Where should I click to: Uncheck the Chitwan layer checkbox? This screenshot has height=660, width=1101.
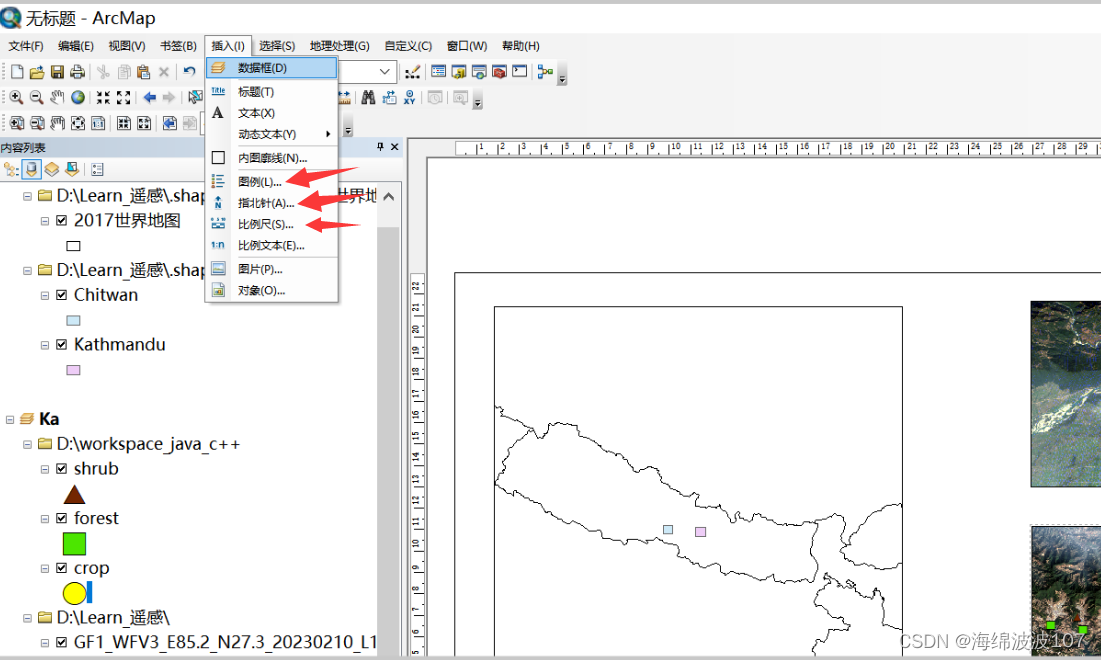[x=62, y=295]
